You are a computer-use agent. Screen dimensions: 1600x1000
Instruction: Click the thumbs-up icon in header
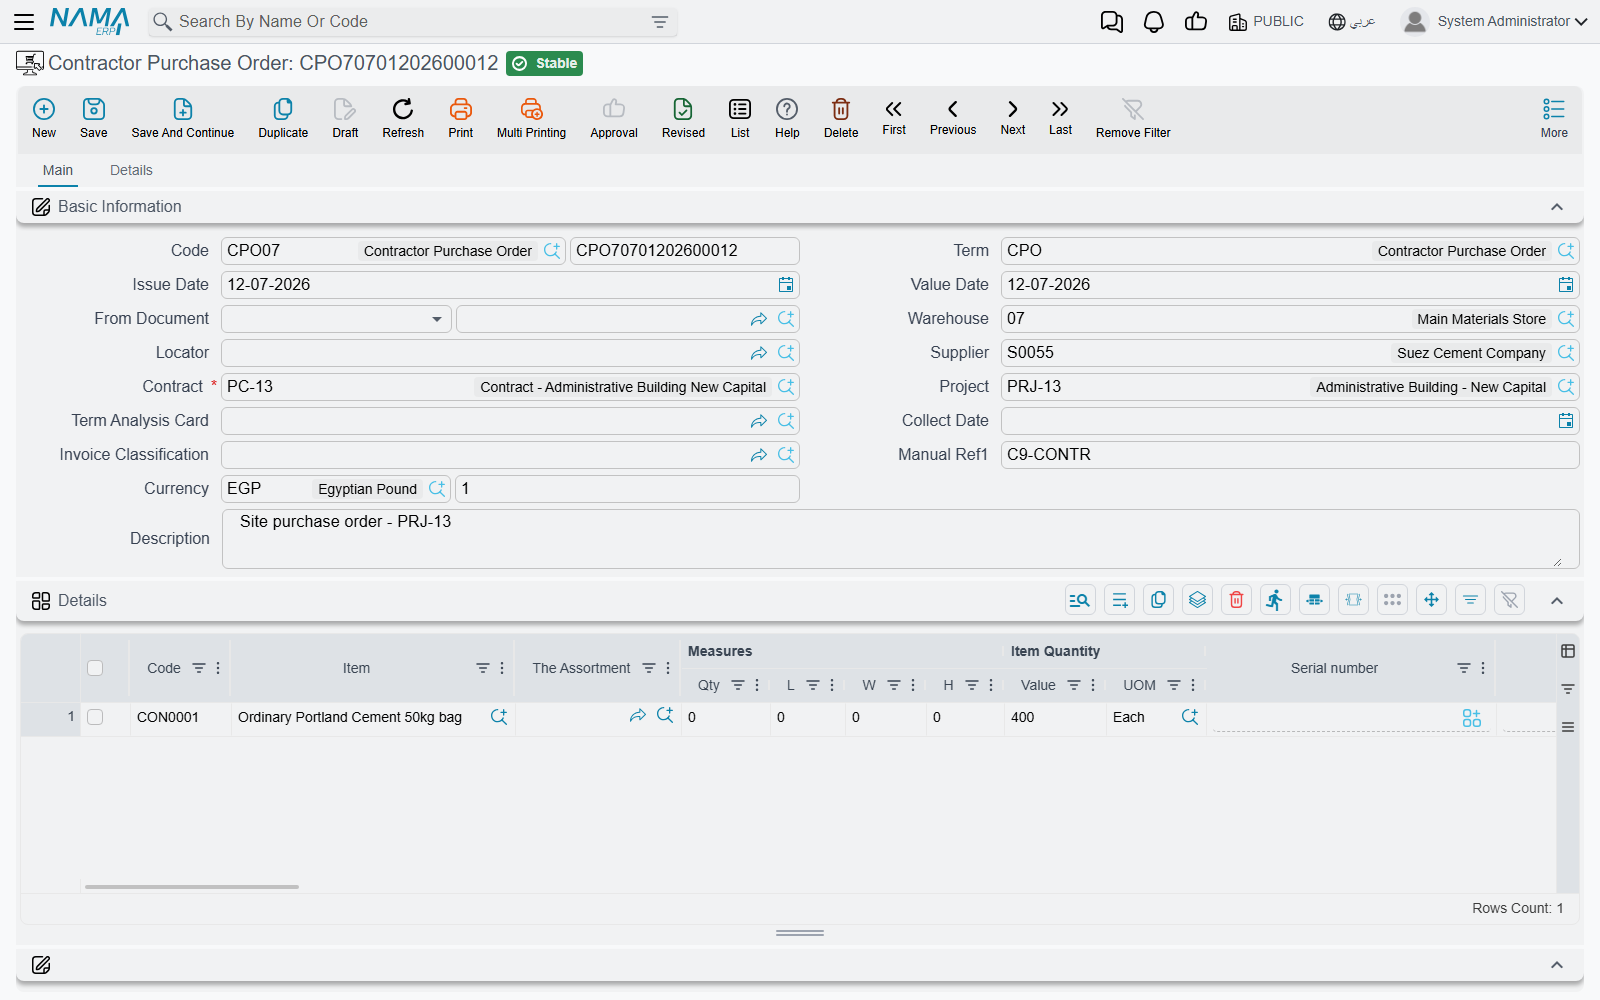[x=1196, y=22]
